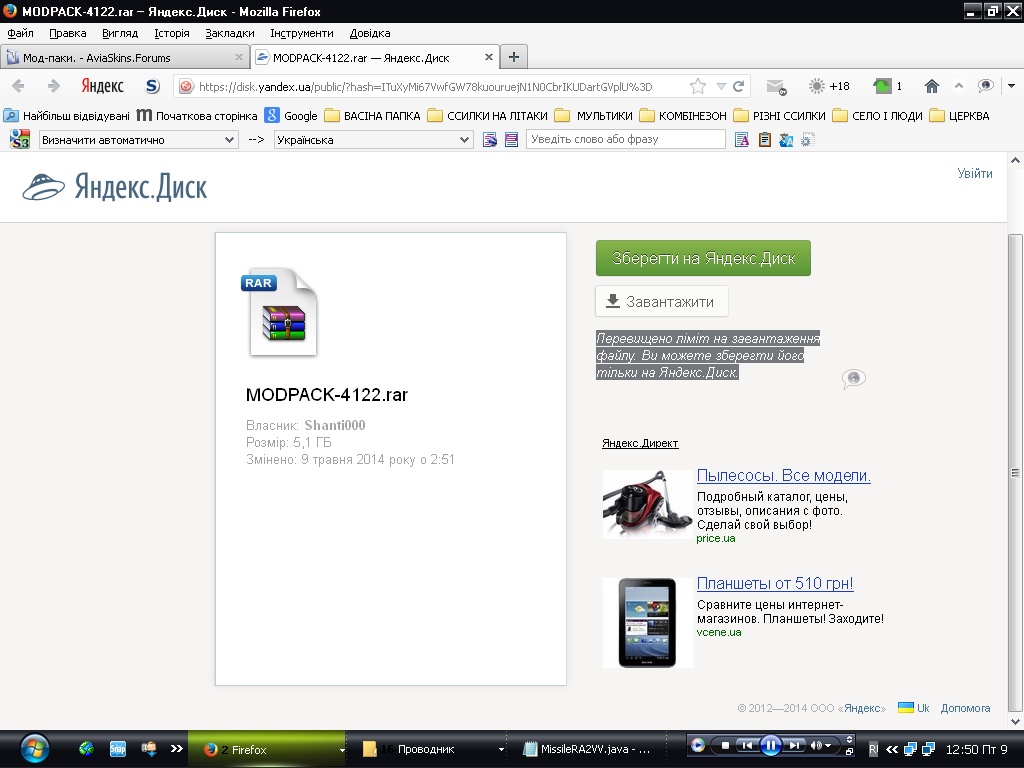
Task: Open the Google bookmark
Action: (291, 116)
